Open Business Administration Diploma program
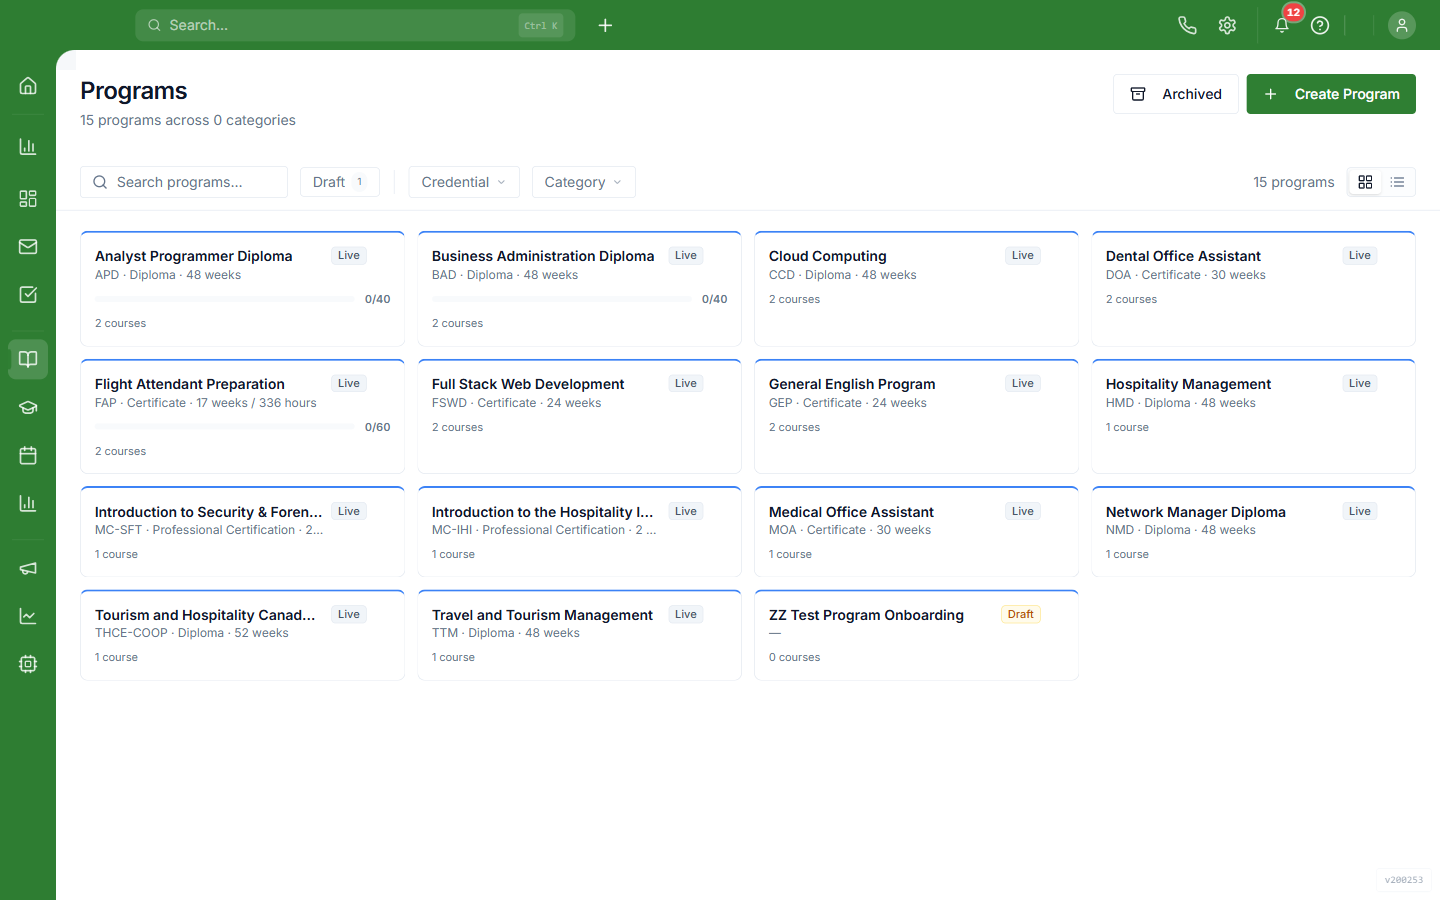The width and height of the screenshot is (1440, 900). click(579, 289)
